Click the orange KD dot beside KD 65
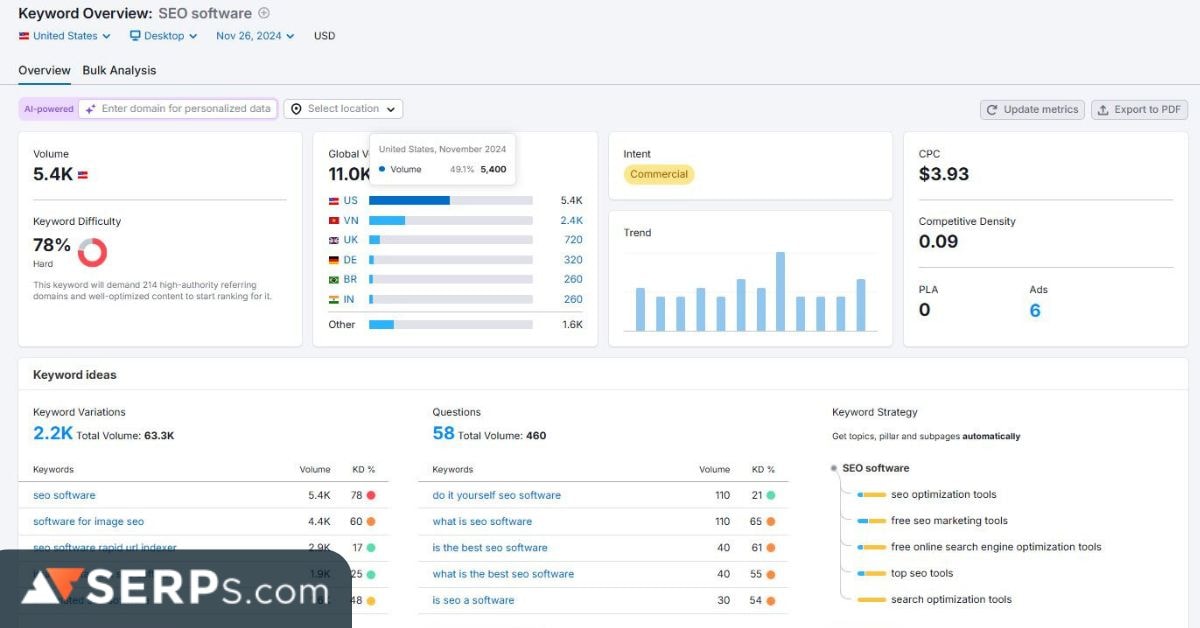1200x628 pixels. pos(771,521)
